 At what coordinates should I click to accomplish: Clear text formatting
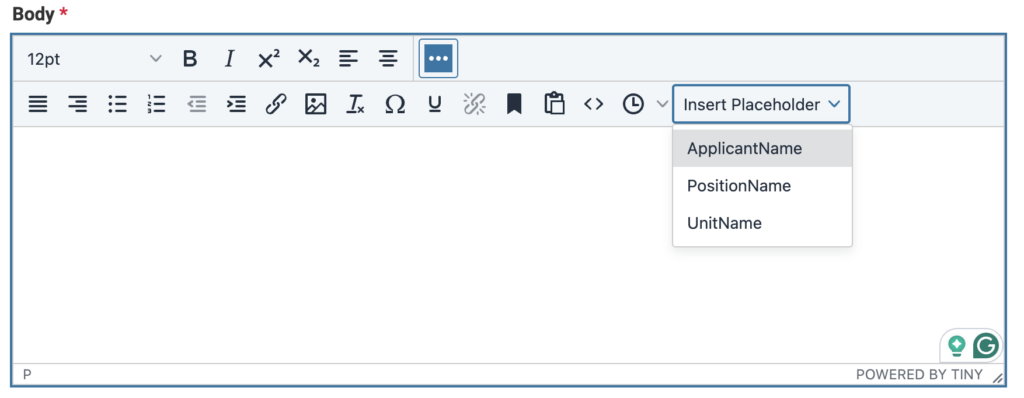click(x=355, y=104)
